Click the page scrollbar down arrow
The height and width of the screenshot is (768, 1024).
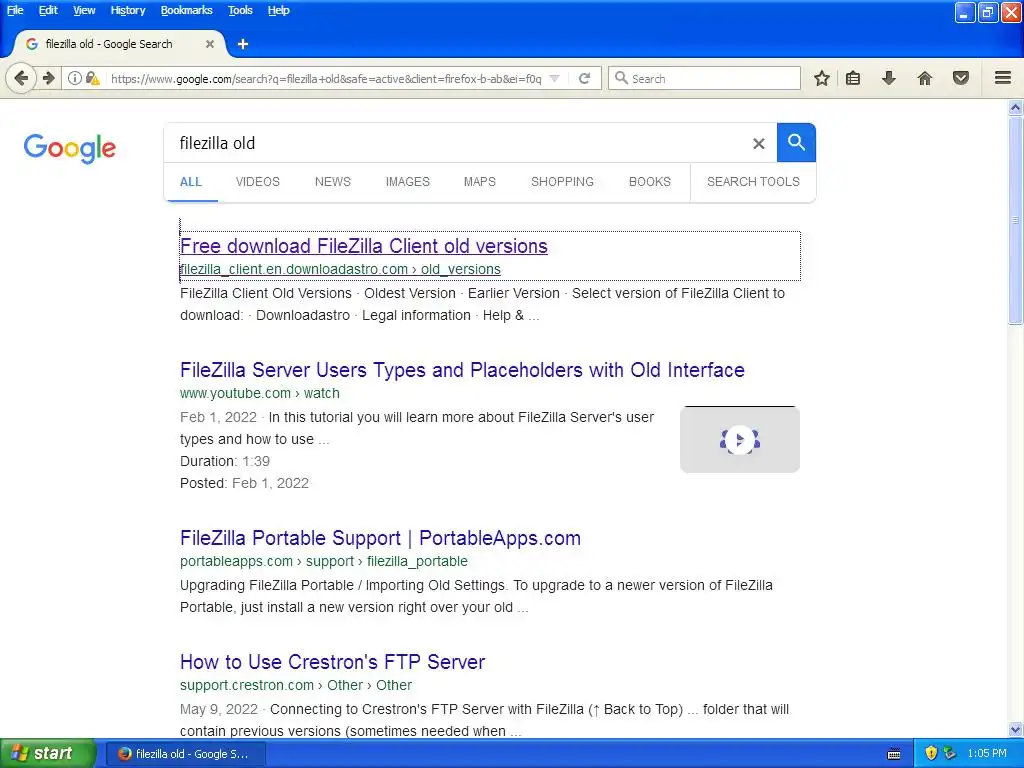pyautogui.click(x=1016, y=729)
